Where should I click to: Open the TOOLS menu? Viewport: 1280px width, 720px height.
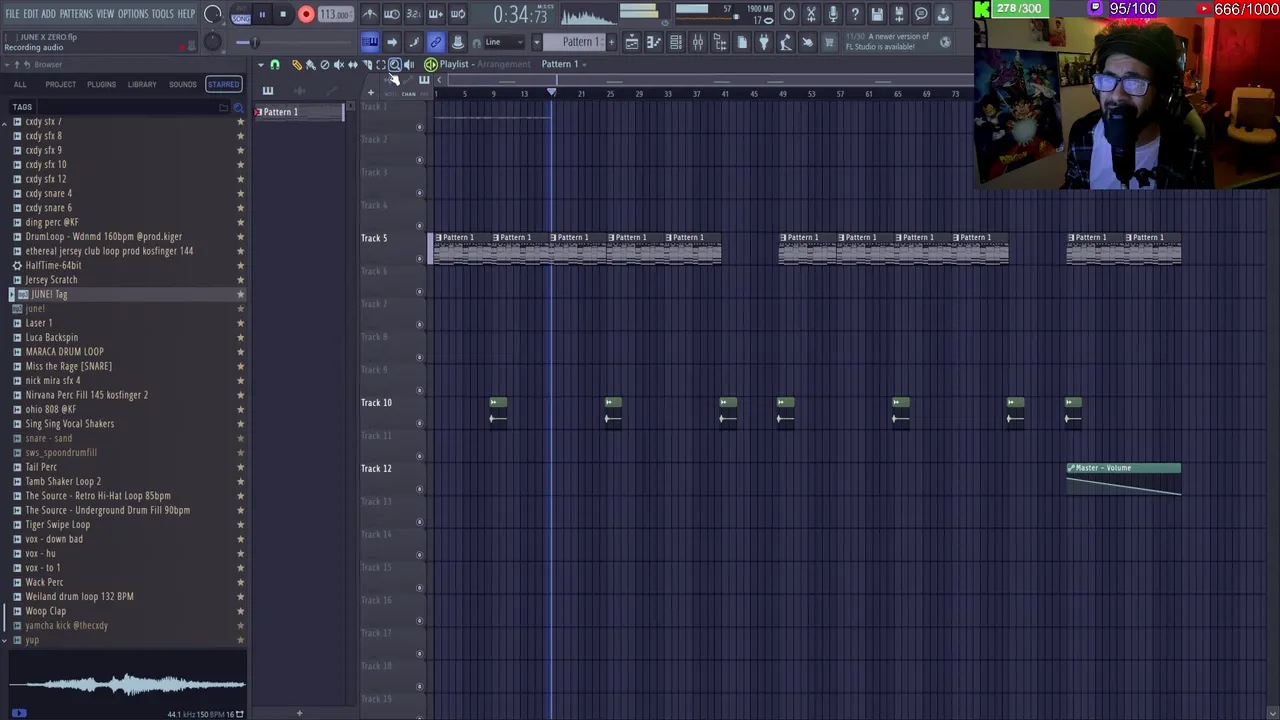pos(162,14)
